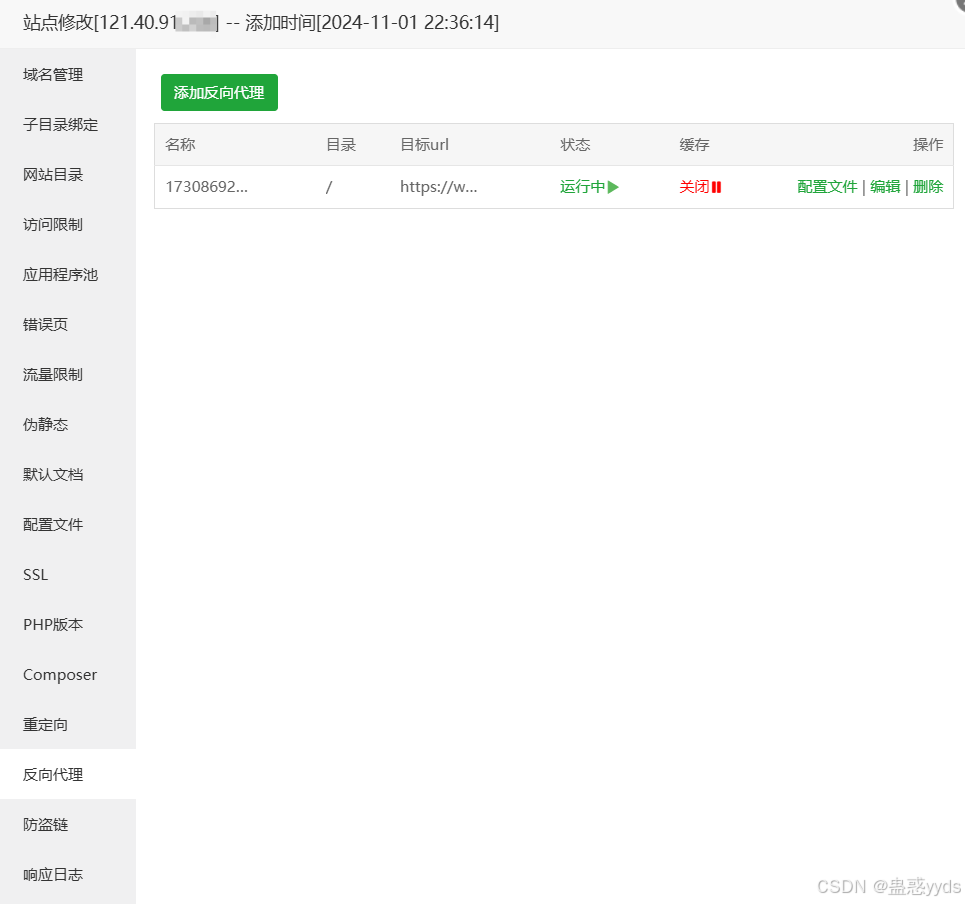The height and width of the screenshot is (904, 965).
Task: Click the 删除 link for the proxy
Action: pyautogui.click(x=927, y=186)
